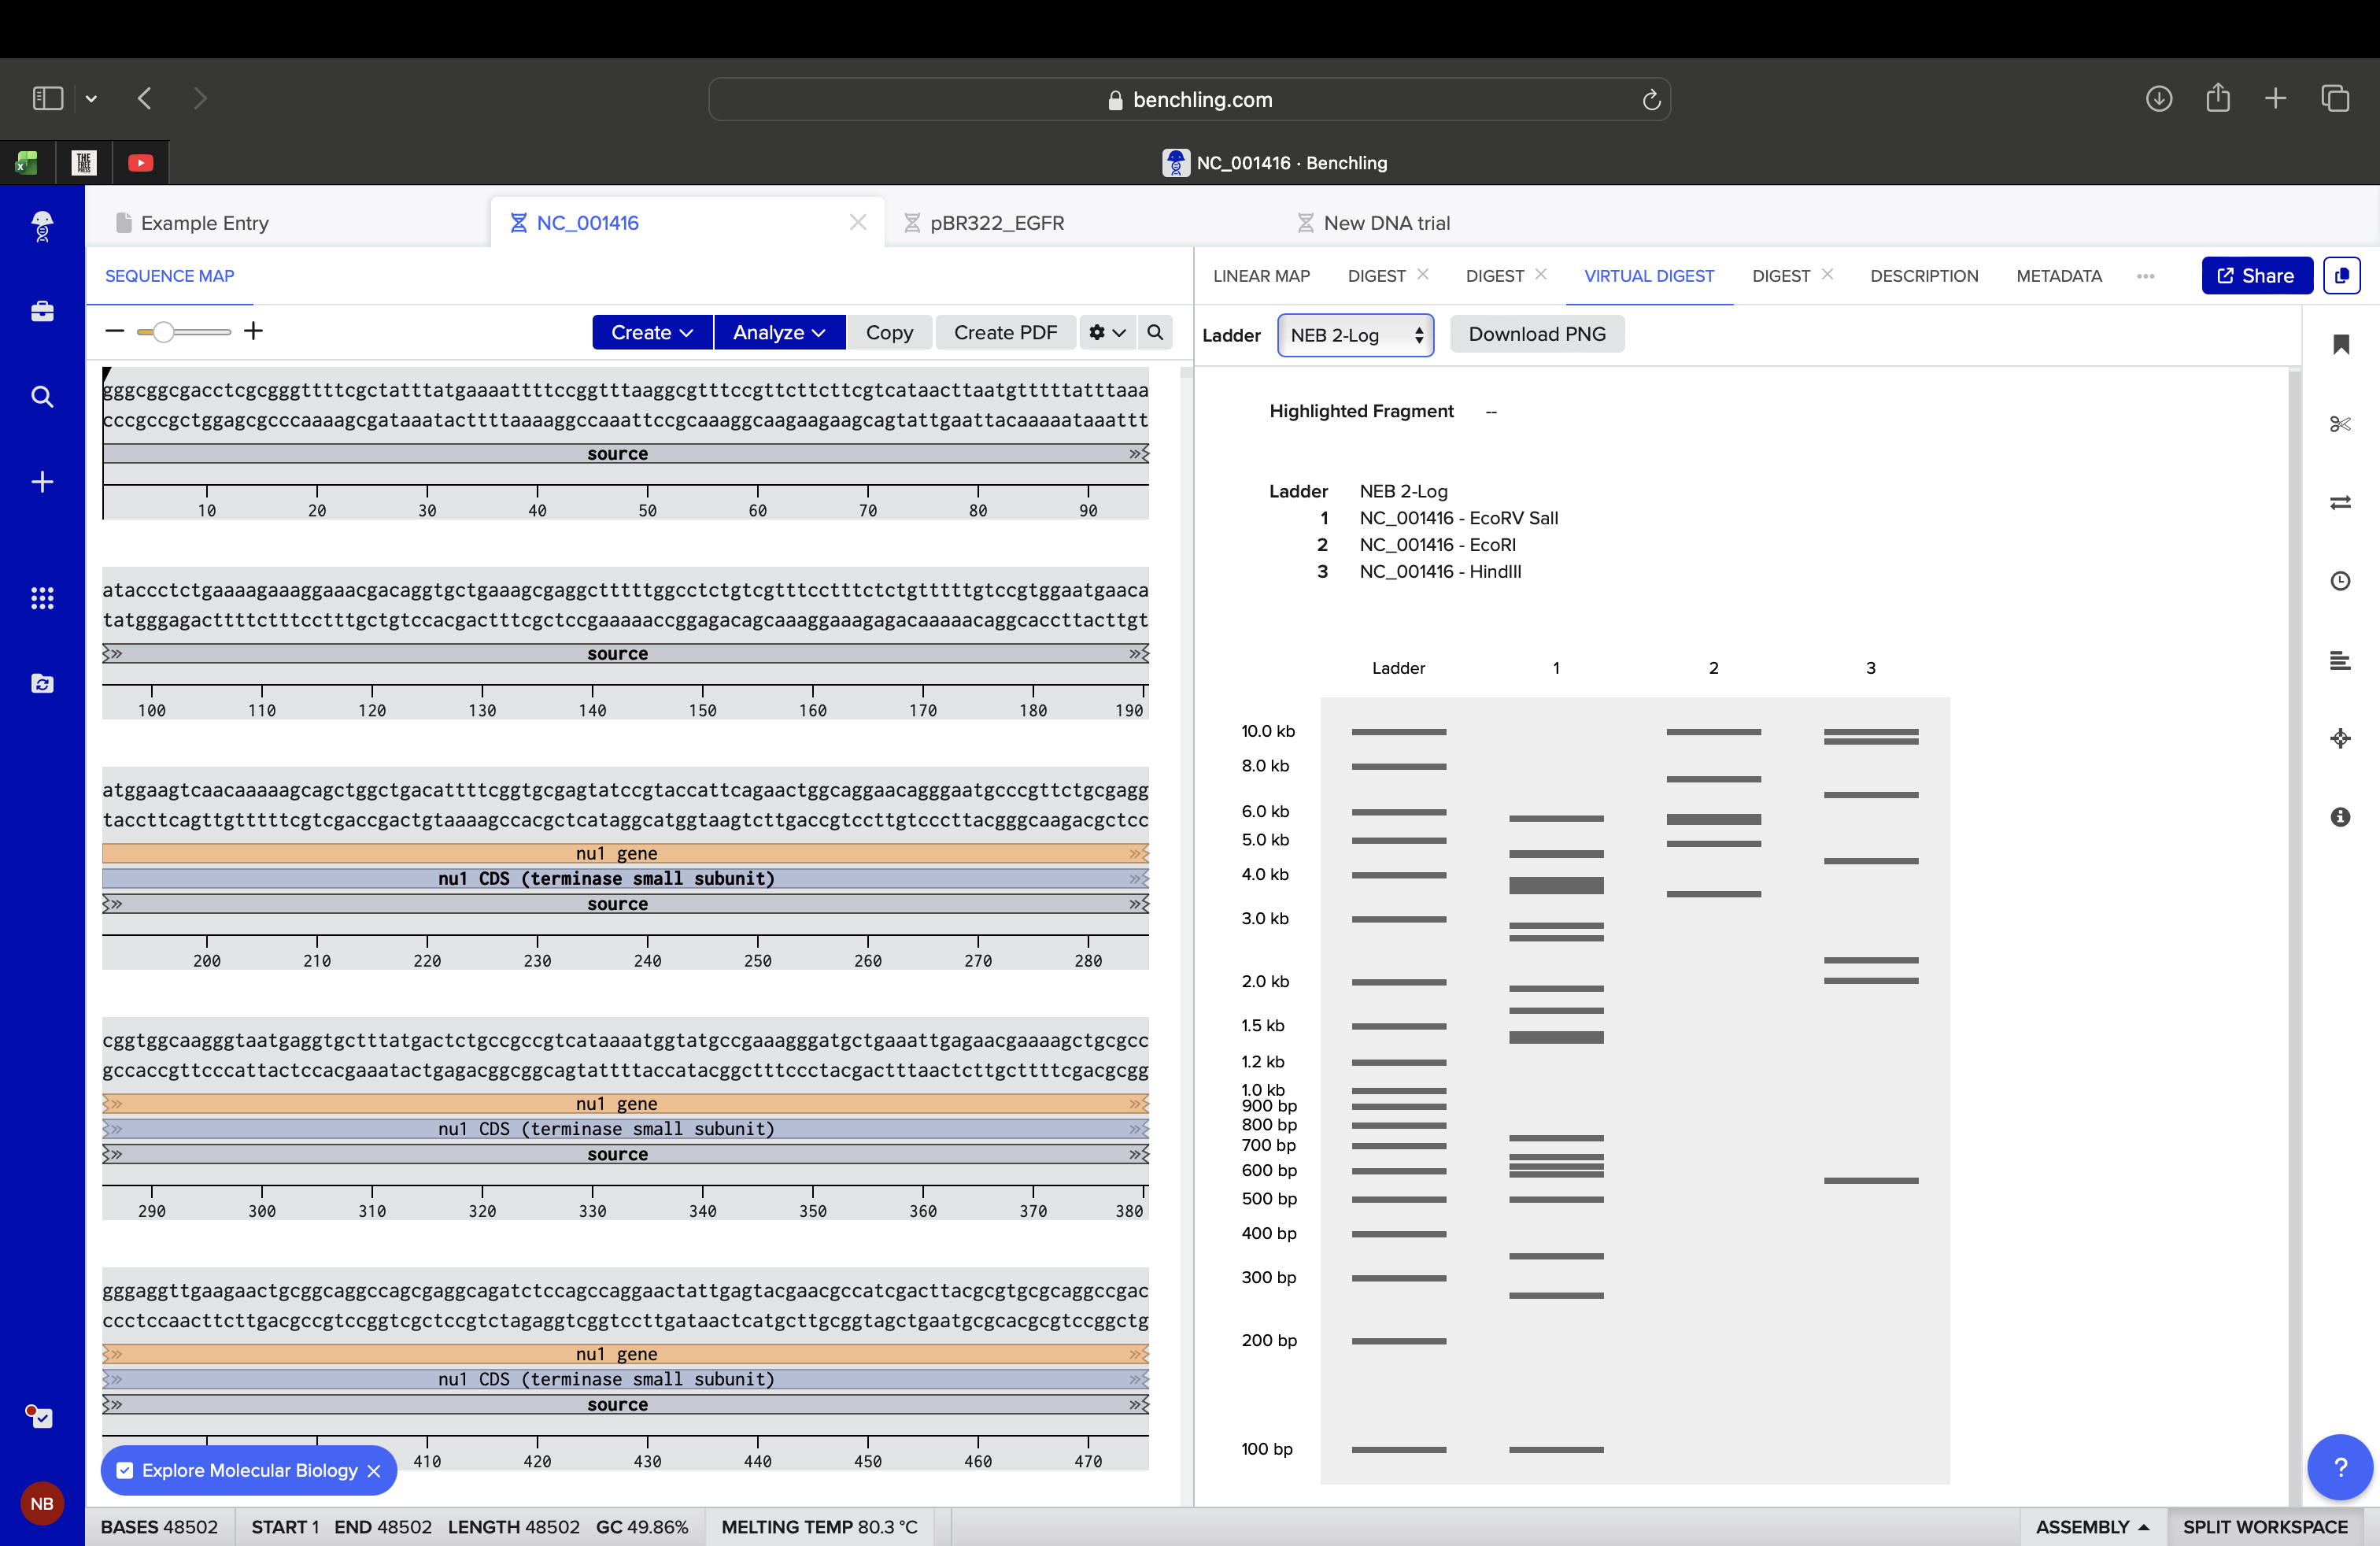Open the CRISPR target icon in right sidebar
This screenshot has width=2380, height=1546.
tap(2340, 739)
